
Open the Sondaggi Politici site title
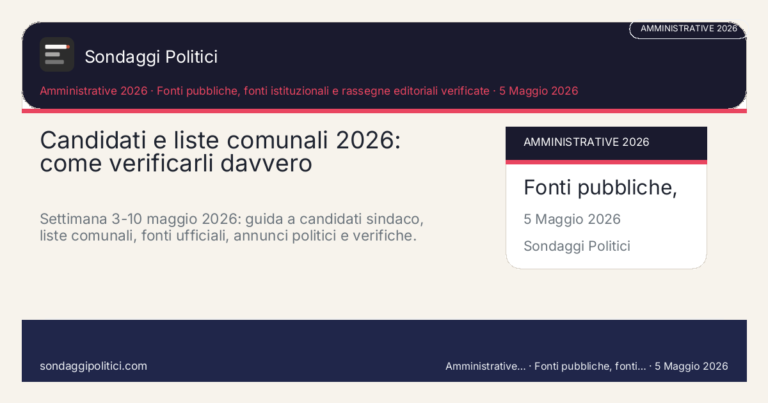[151, 57]
